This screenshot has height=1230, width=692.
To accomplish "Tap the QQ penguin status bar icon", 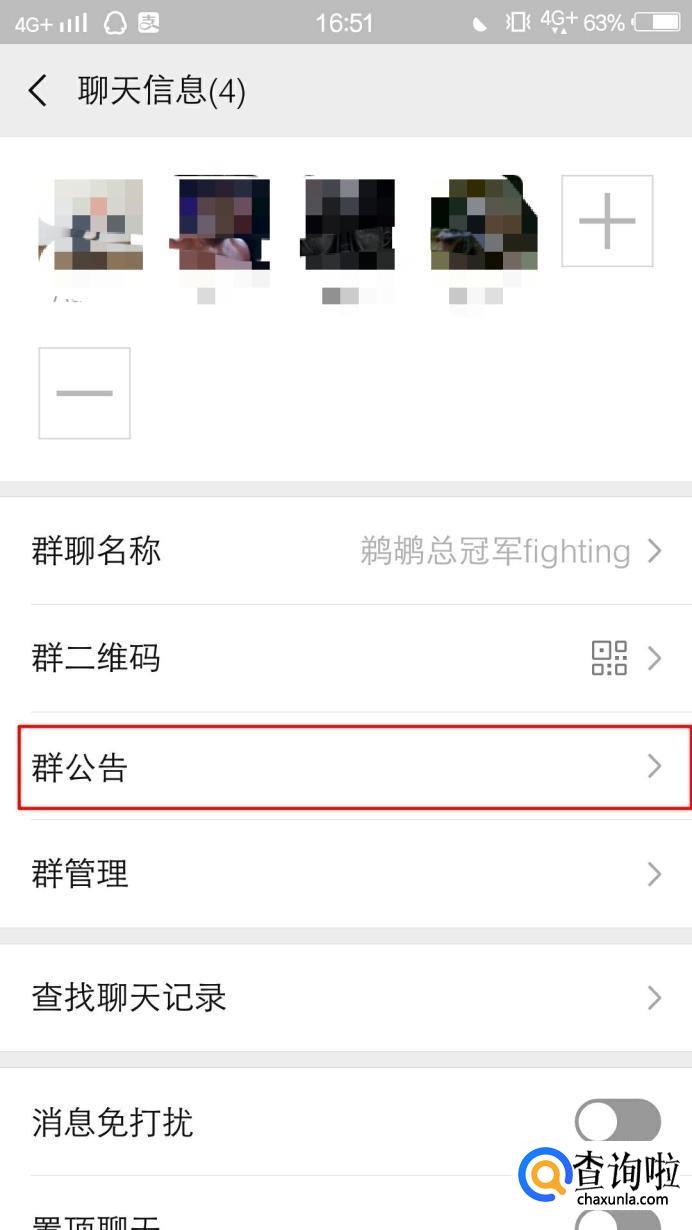I will point(115,22).
